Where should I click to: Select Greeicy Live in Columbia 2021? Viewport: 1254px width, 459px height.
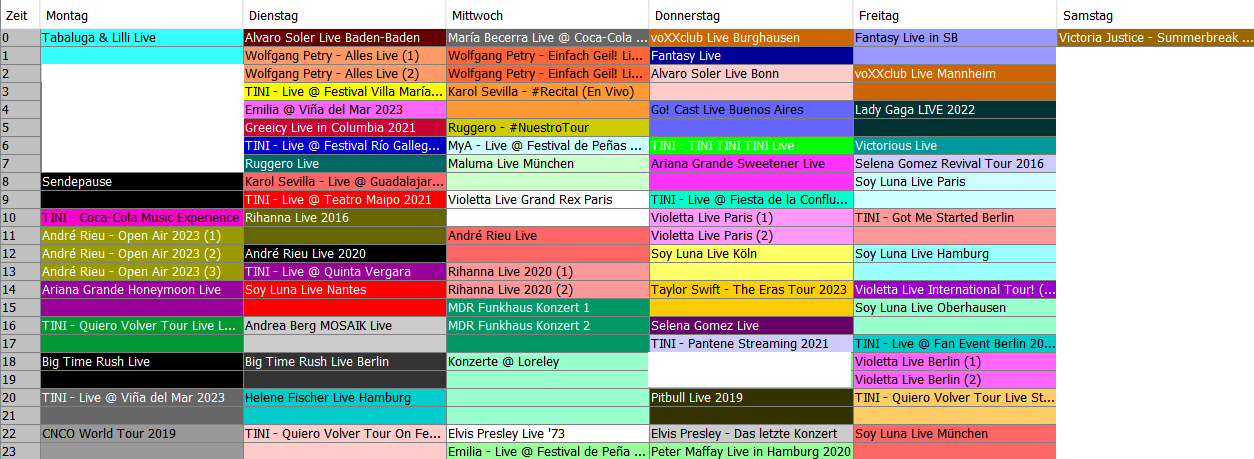[x=344, y=128]
